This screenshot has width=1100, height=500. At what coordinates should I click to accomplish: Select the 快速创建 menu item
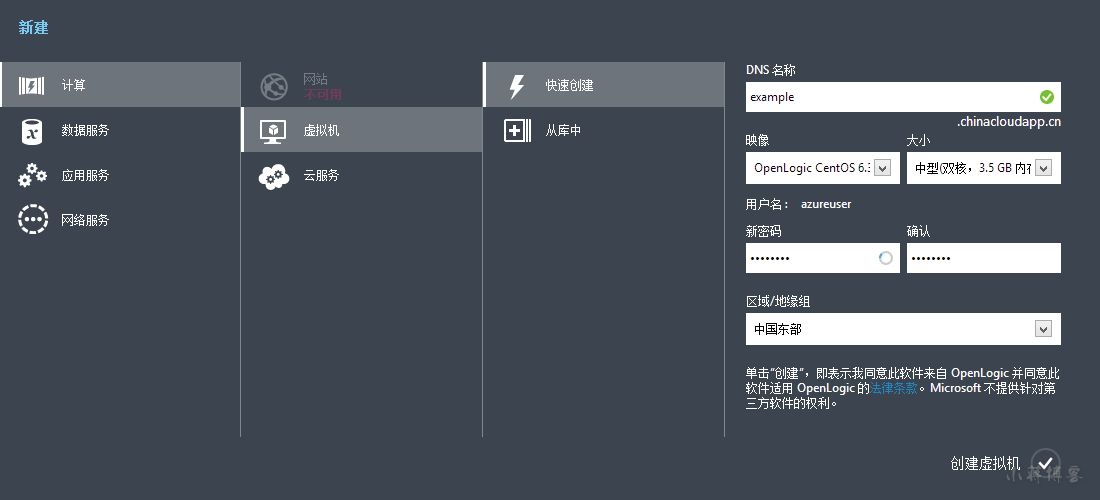coord(603,85)
